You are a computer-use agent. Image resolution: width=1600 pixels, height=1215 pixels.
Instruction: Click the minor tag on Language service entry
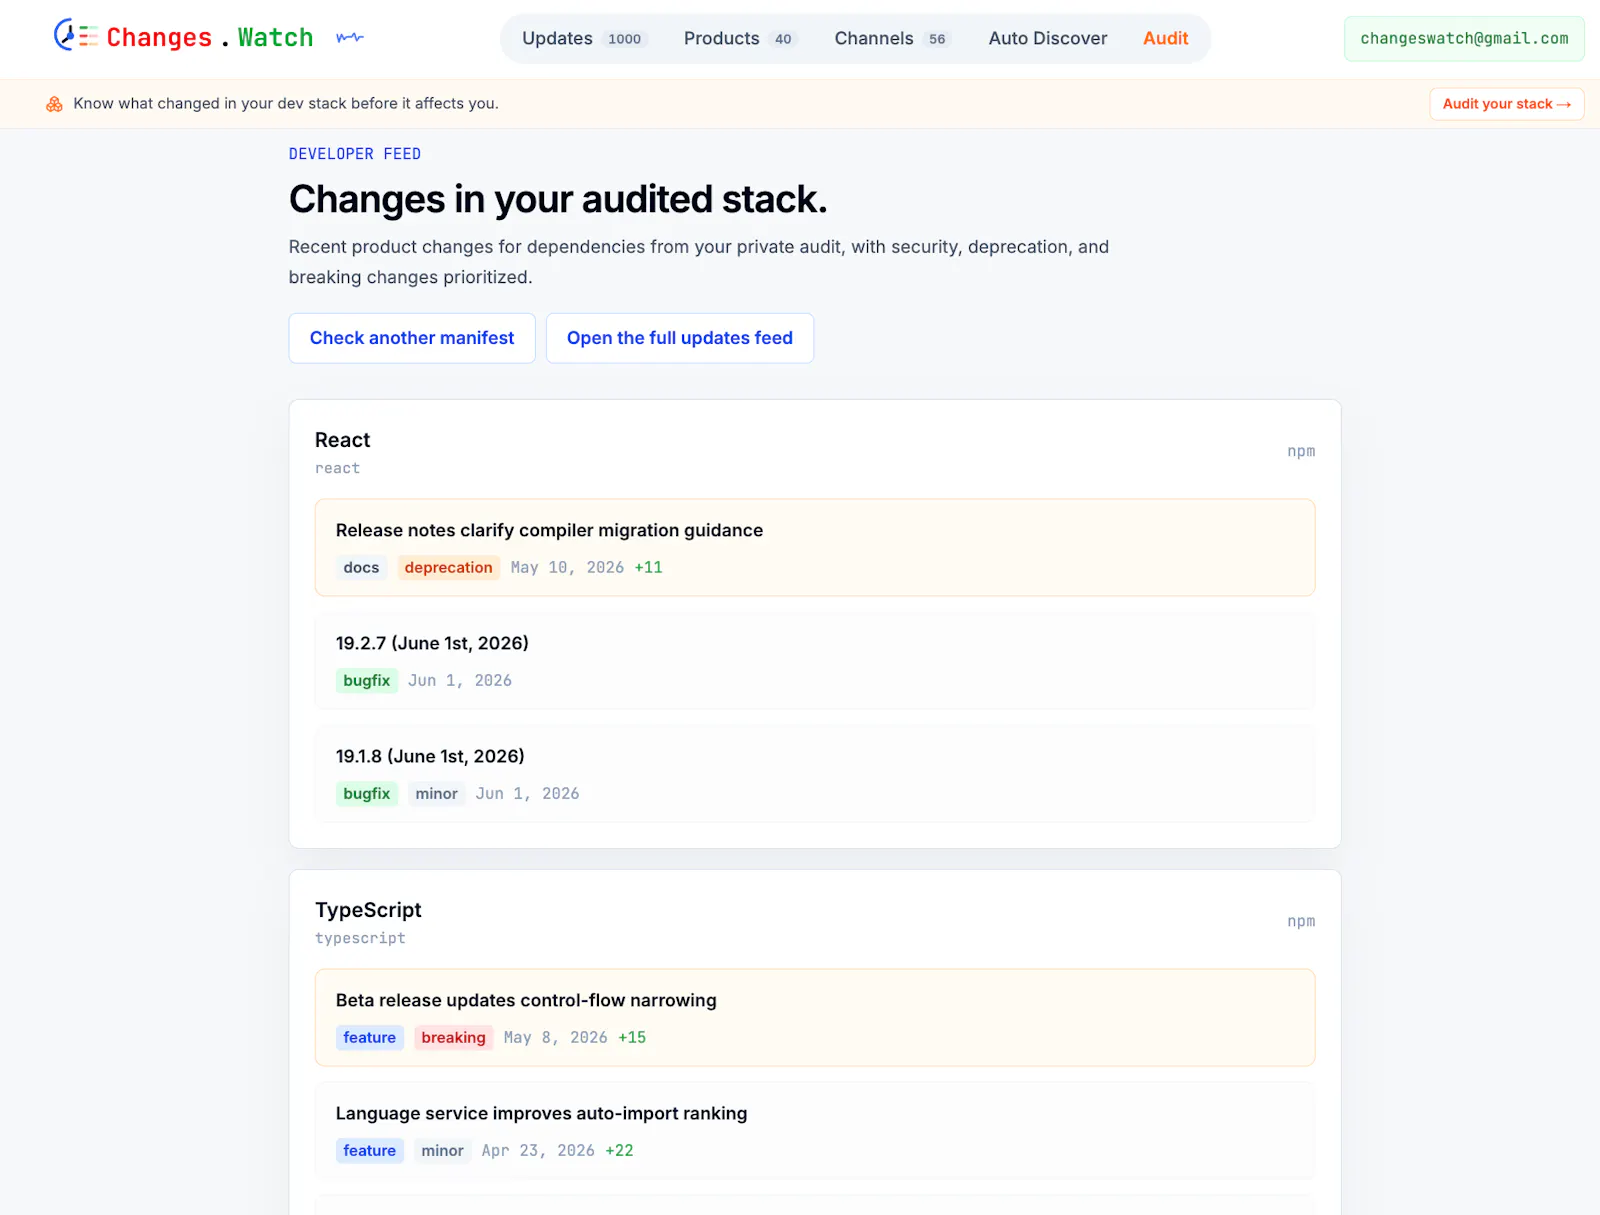(x=442, y=1151)
